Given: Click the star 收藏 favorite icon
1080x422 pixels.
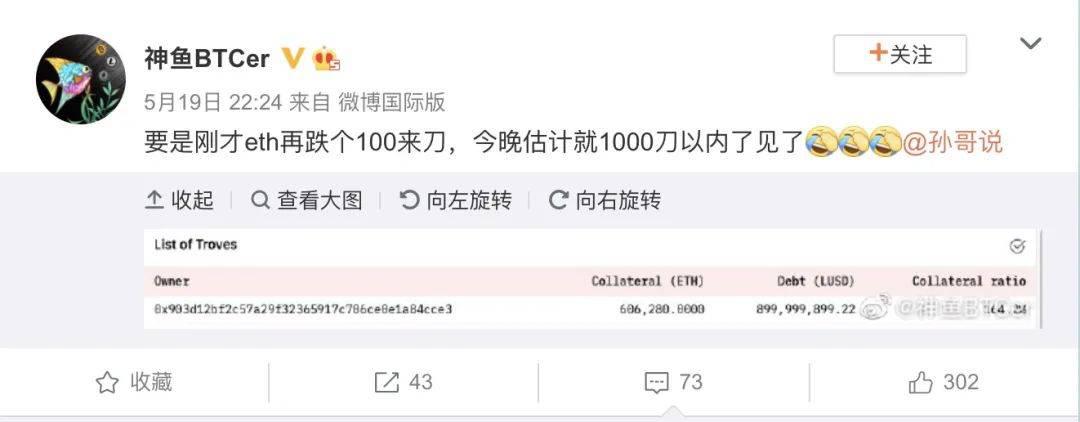Looking at the screenshot, I should (x=107, y=382).
